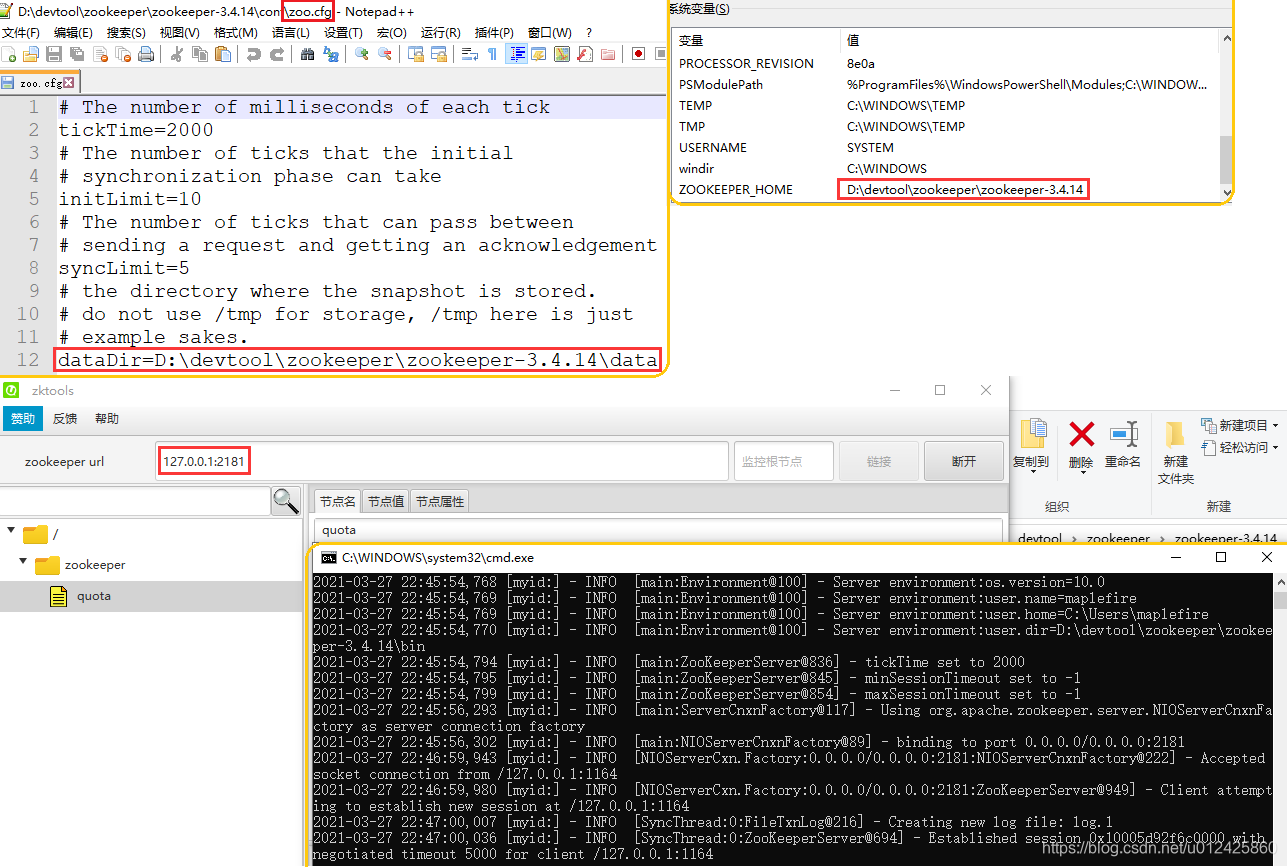Click the Document Map icon in toolbar
The image size is (1287, 867).
(562, 54)
